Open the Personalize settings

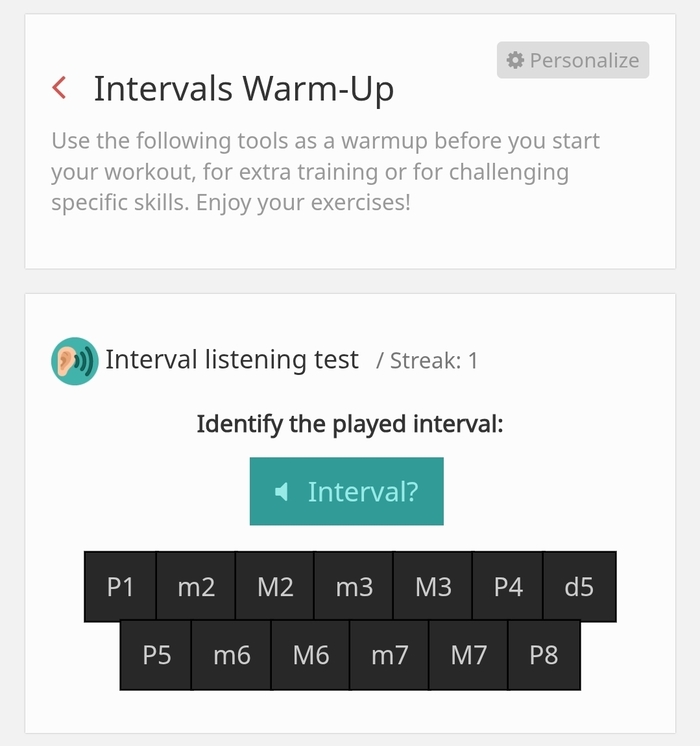click(573, 60)
